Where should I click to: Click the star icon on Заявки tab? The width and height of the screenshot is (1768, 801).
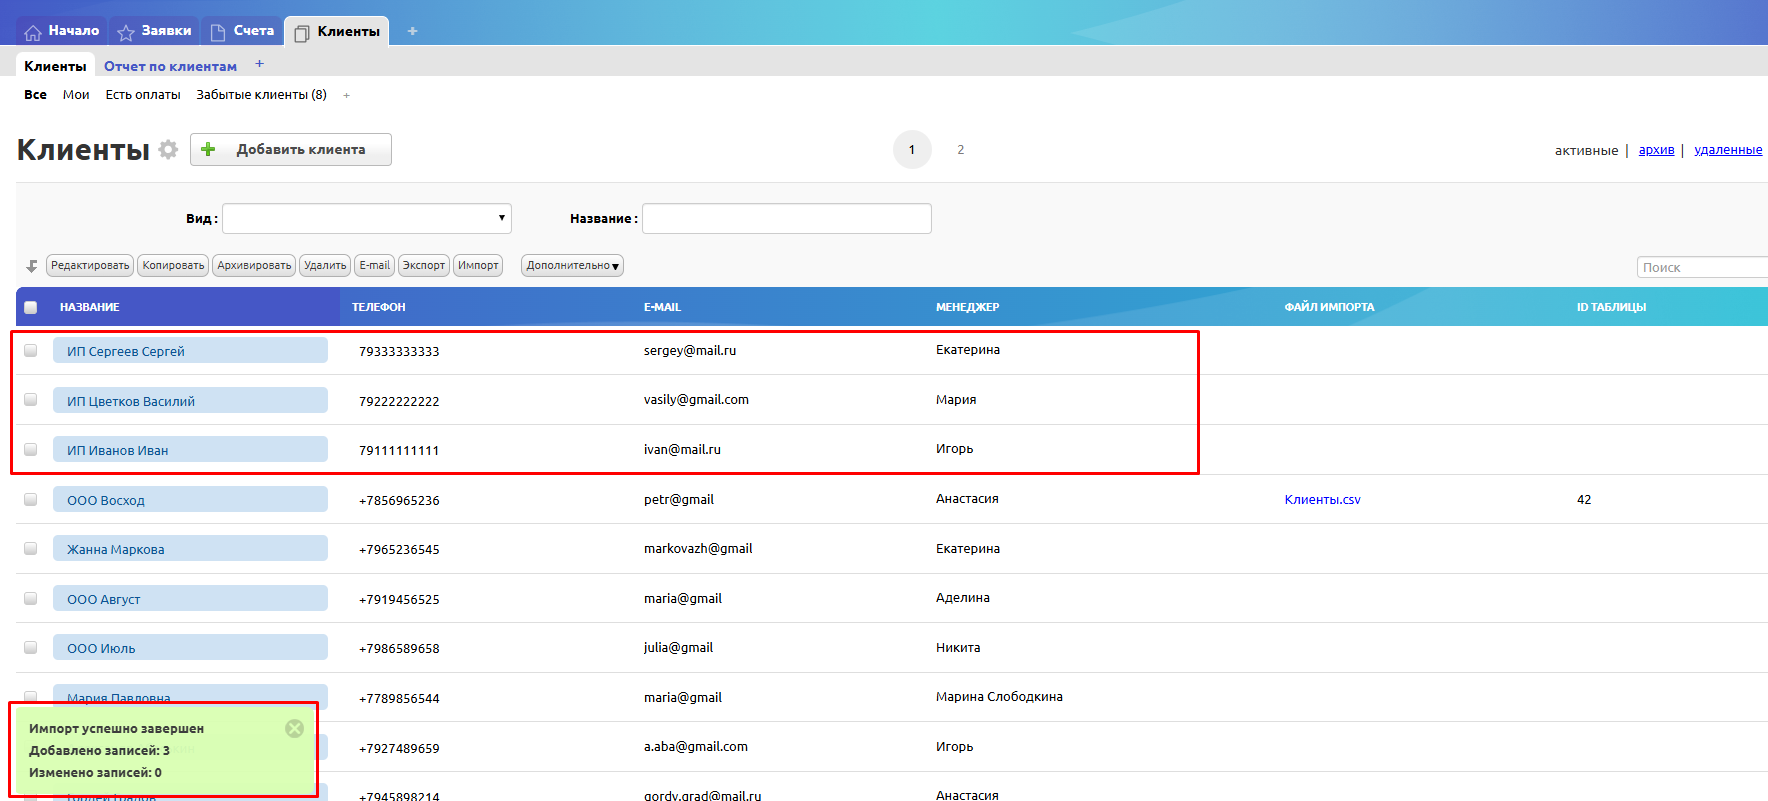[126, 32]
